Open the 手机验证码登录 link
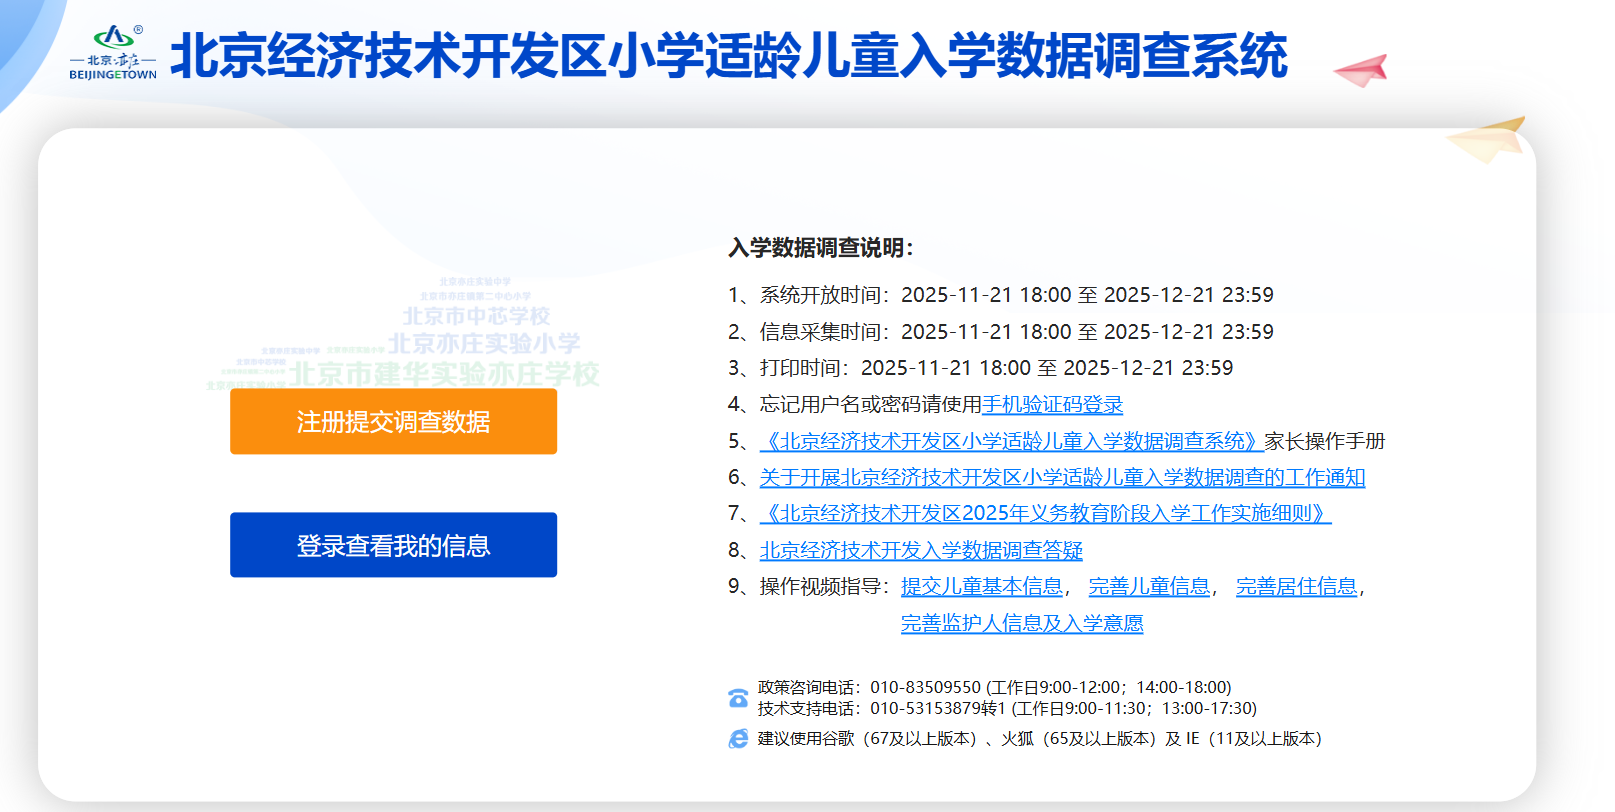Screen dimensions: 1615x812 pyautogui.click(x=1052, y=405)
